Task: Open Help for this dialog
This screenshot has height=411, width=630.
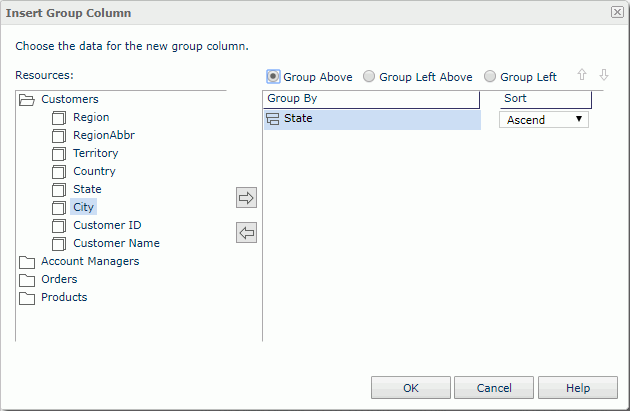Action: [x=578, y=388]
